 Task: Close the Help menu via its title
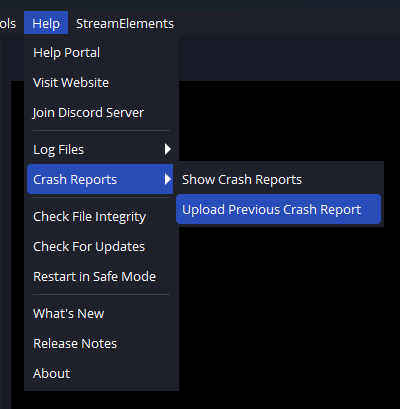click(x=46, y=23)
